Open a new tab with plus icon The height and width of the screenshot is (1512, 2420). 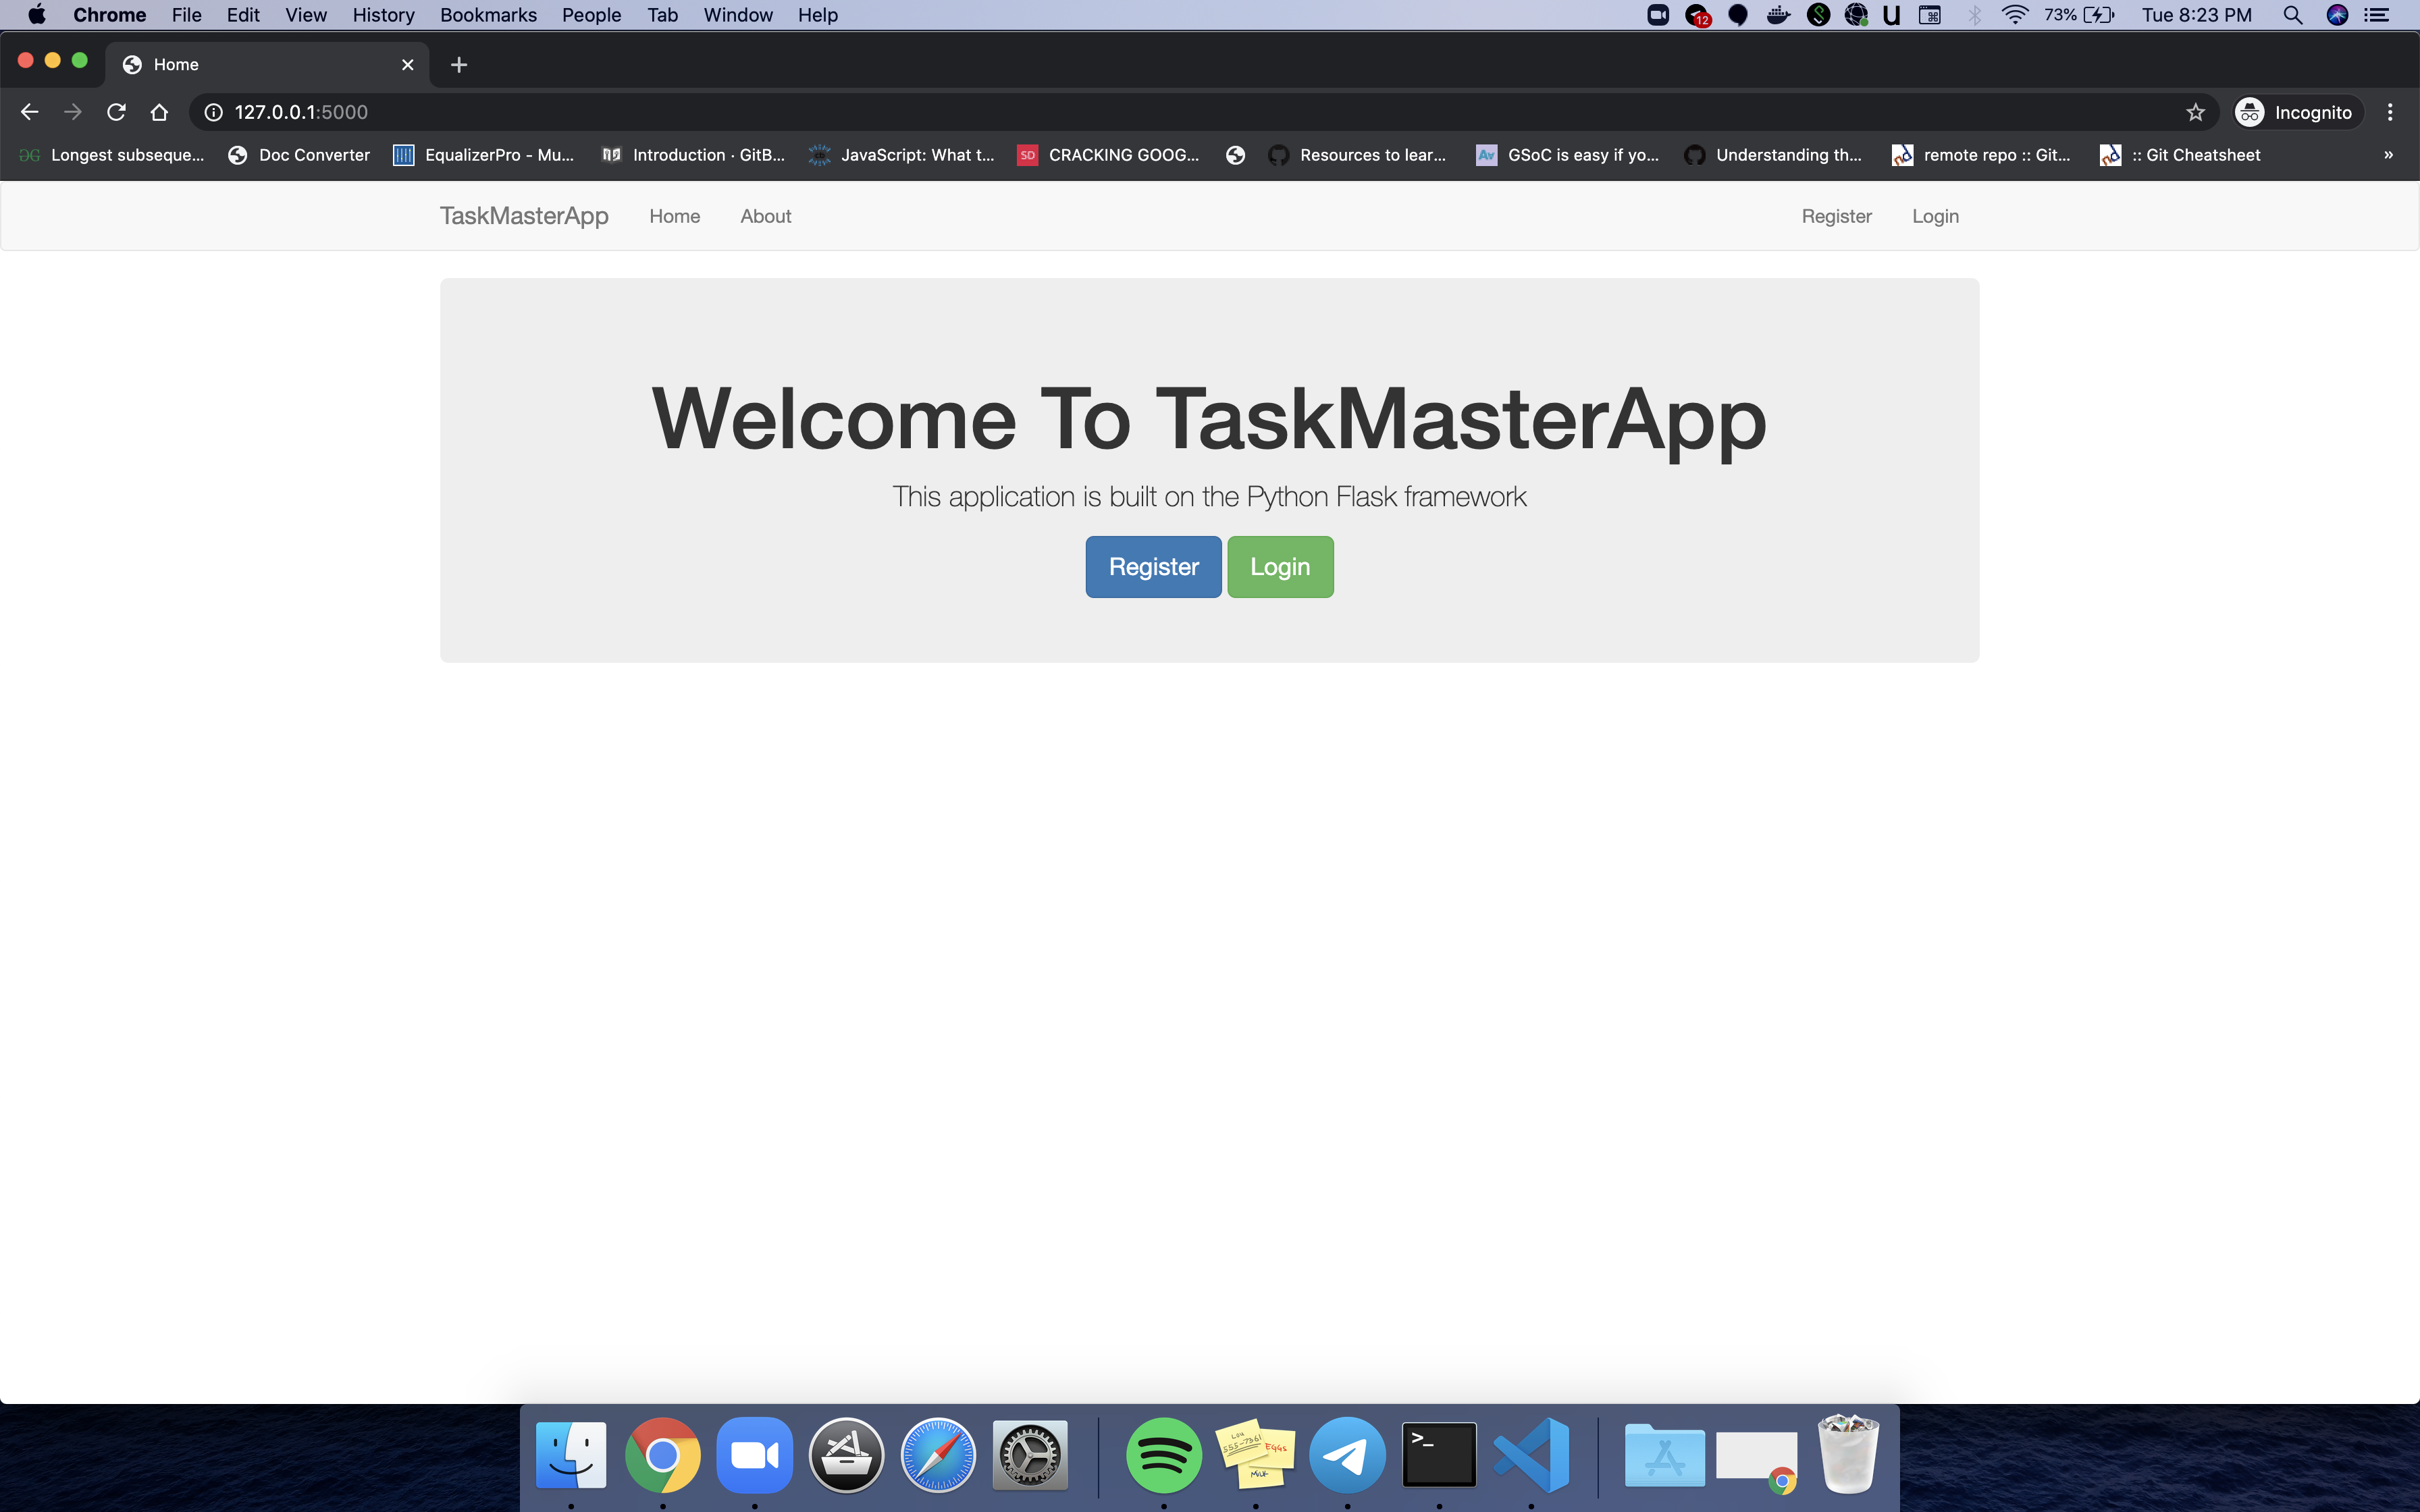point(459,65)
